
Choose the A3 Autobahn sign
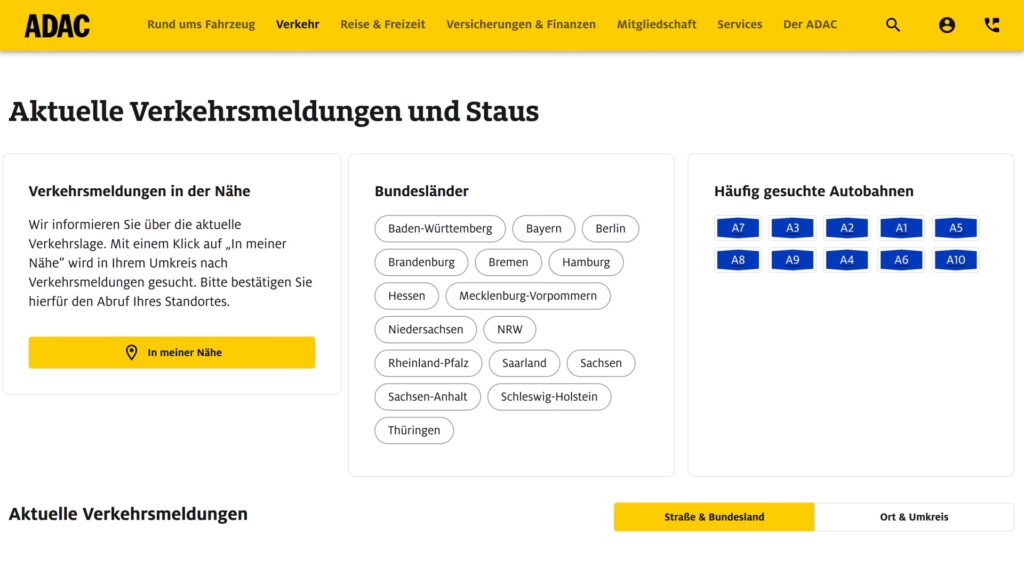coord(792,228)
